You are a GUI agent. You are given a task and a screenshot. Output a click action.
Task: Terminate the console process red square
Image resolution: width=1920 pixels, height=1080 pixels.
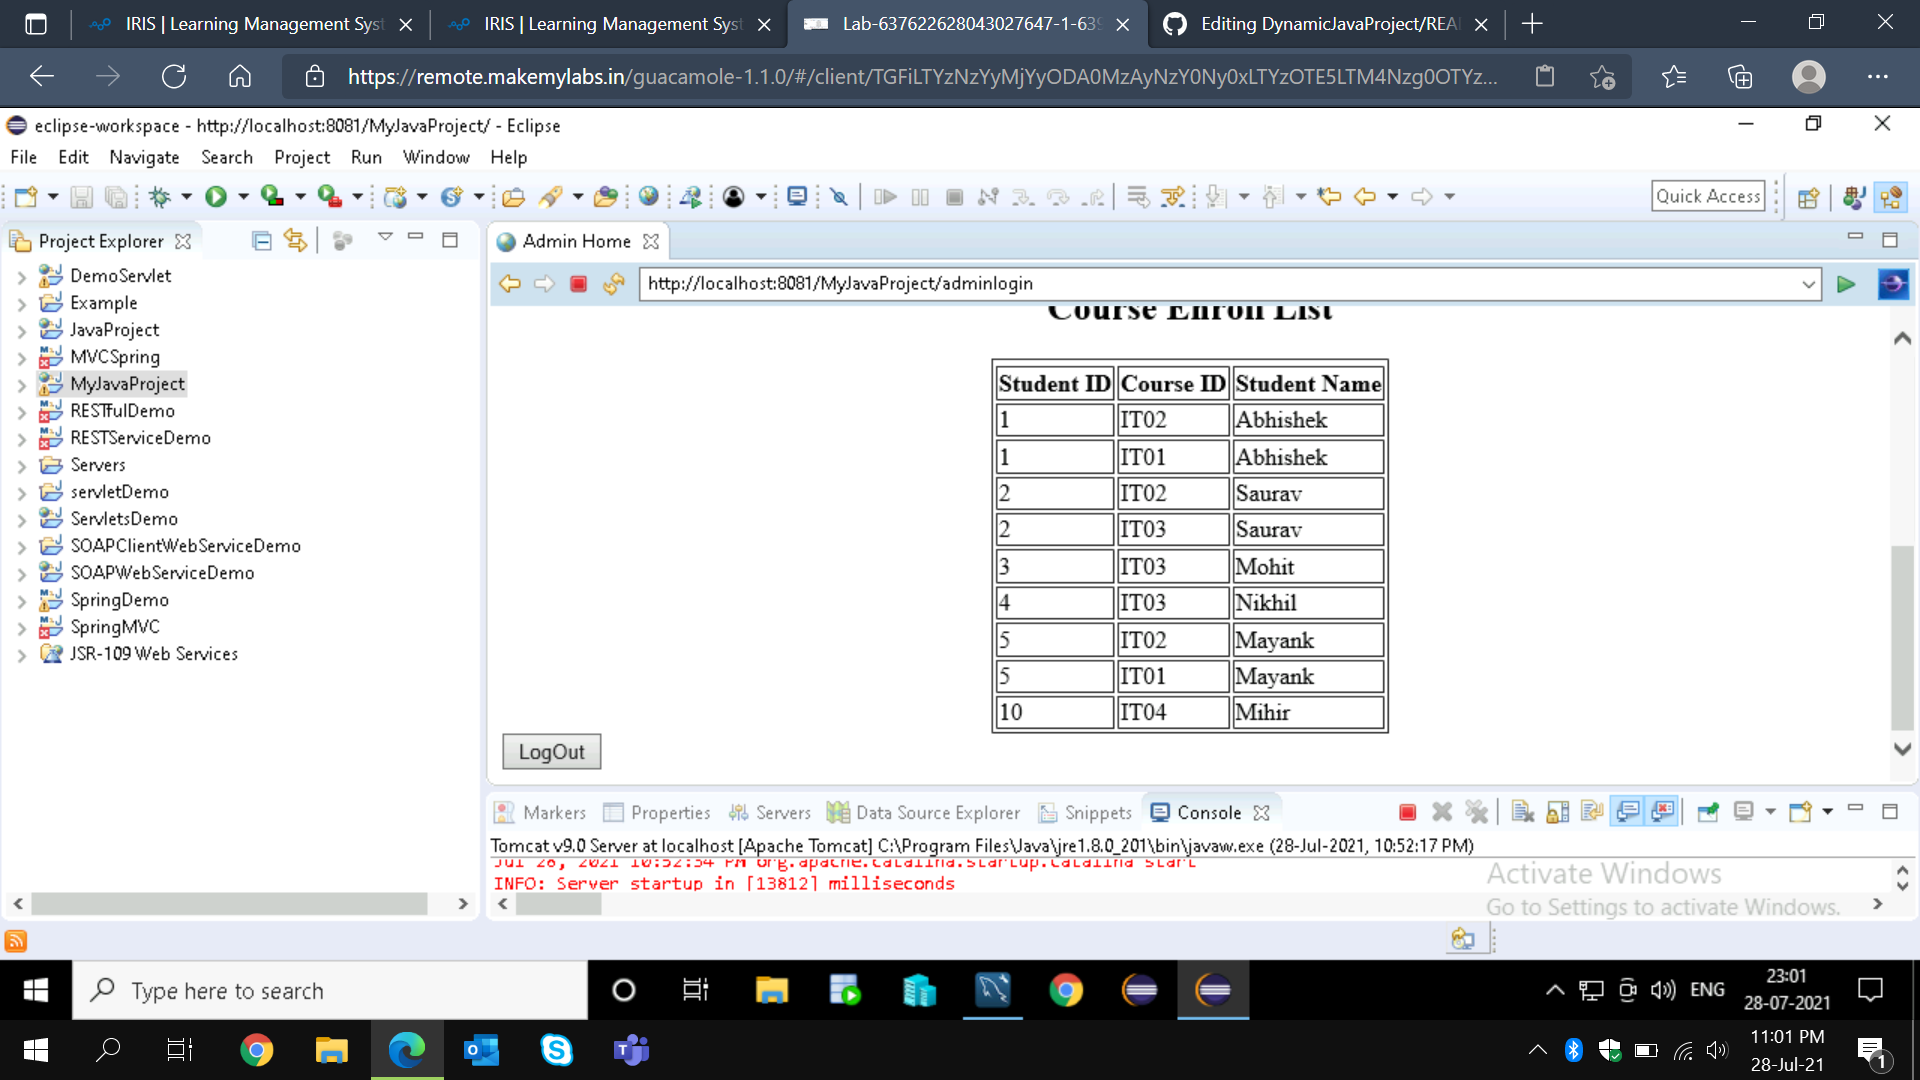(x=1407, y=812)
